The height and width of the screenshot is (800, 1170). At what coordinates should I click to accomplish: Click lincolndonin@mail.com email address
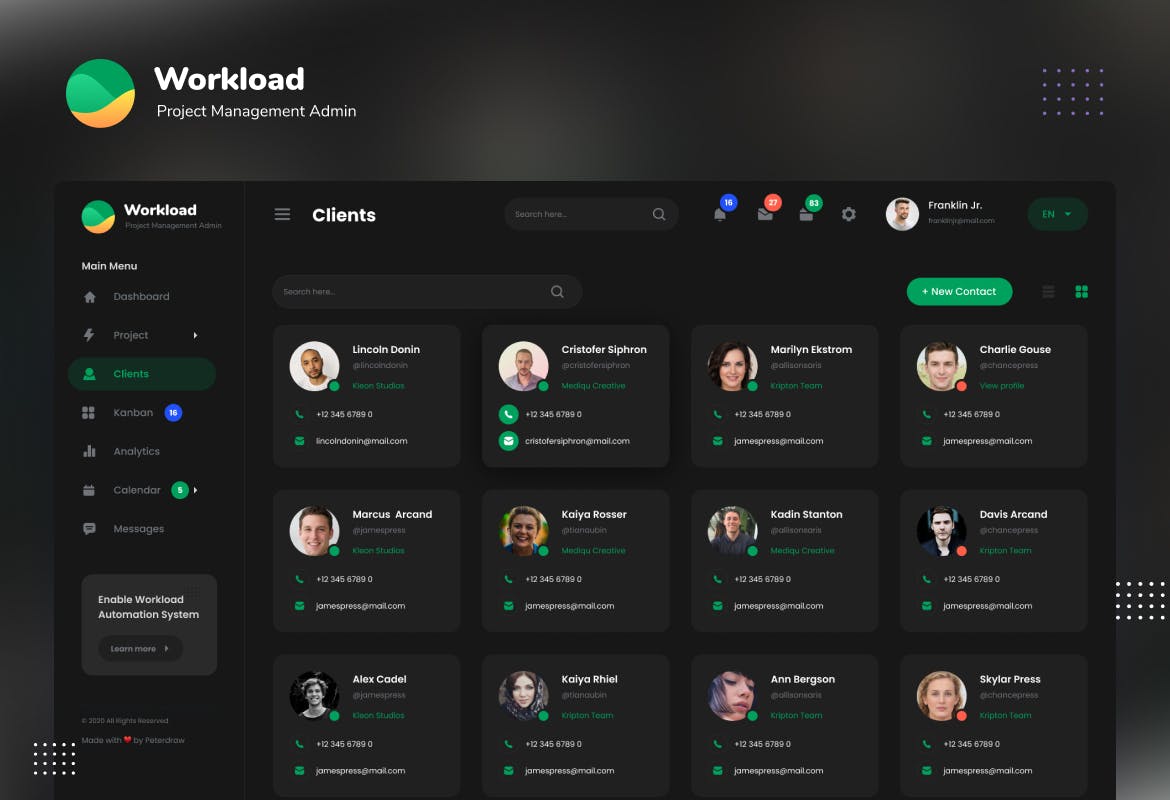[x=361, y=441]
